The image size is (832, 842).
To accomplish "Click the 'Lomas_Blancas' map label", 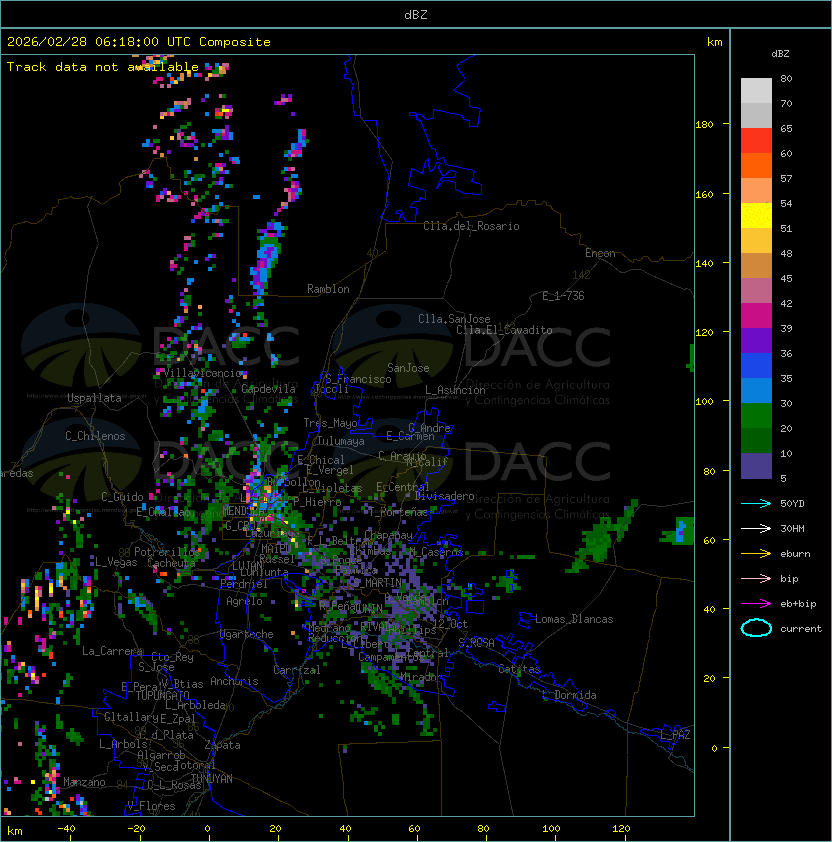I will pyautogui.click(x=574, y=619).
